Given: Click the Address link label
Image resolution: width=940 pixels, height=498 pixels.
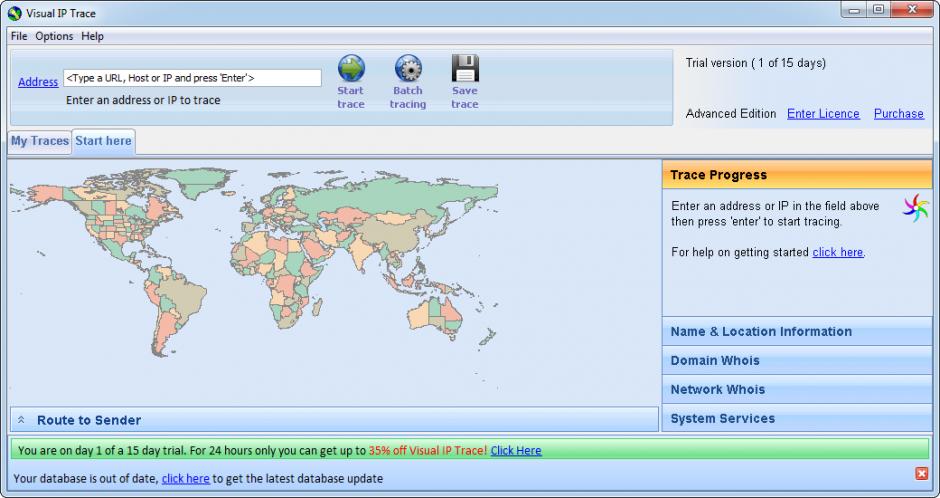Looking at the screenshot, I should [38, 82].
